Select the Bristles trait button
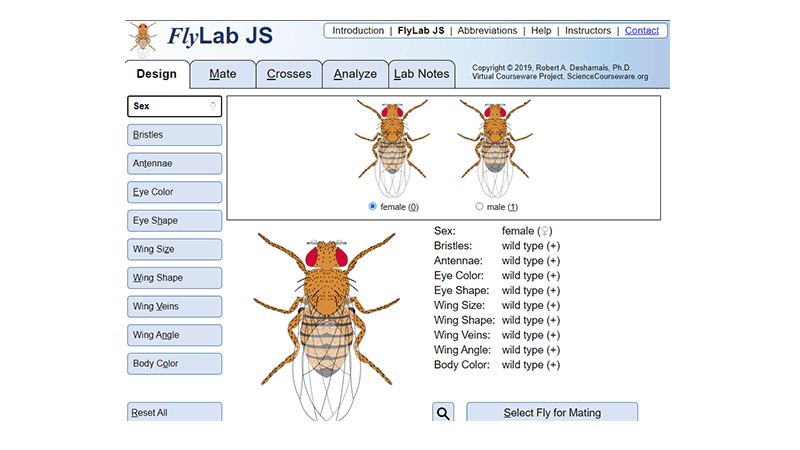The height and width of the screenshot is (450, 800). pos(175,135)
